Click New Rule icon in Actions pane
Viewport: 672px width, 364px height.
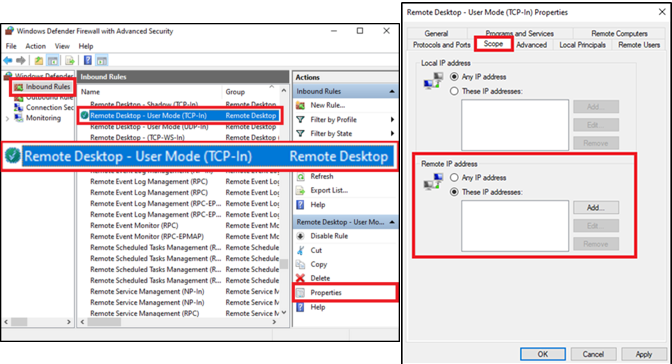pyautogui.click(x=300, y=105)
